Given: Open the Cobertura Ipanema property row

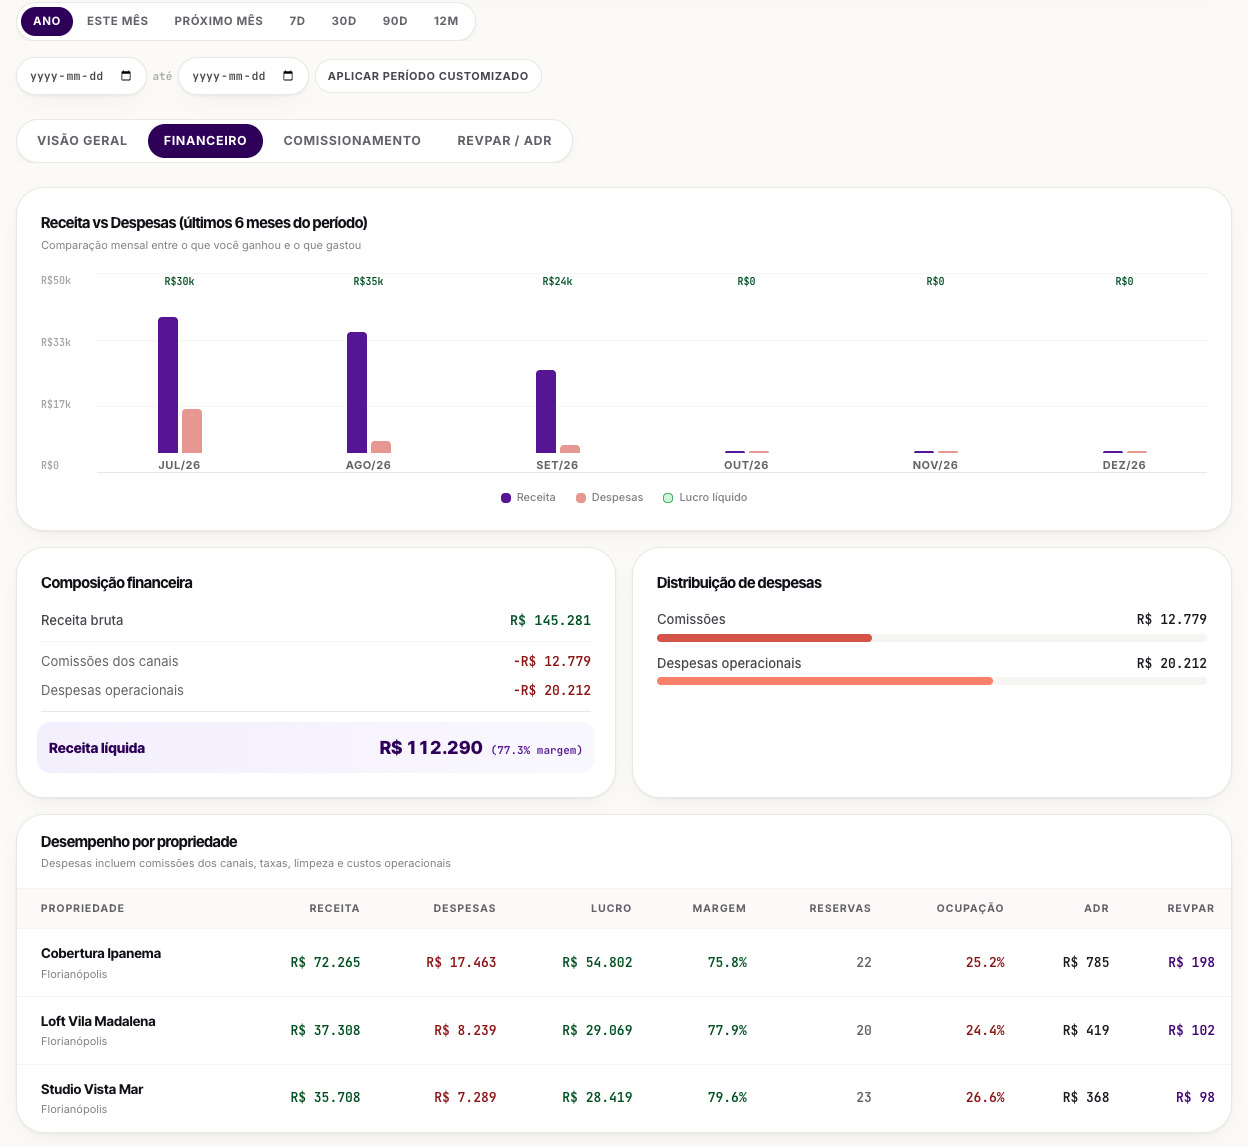Looking at the screenshot, I should (x=624, y=962).
